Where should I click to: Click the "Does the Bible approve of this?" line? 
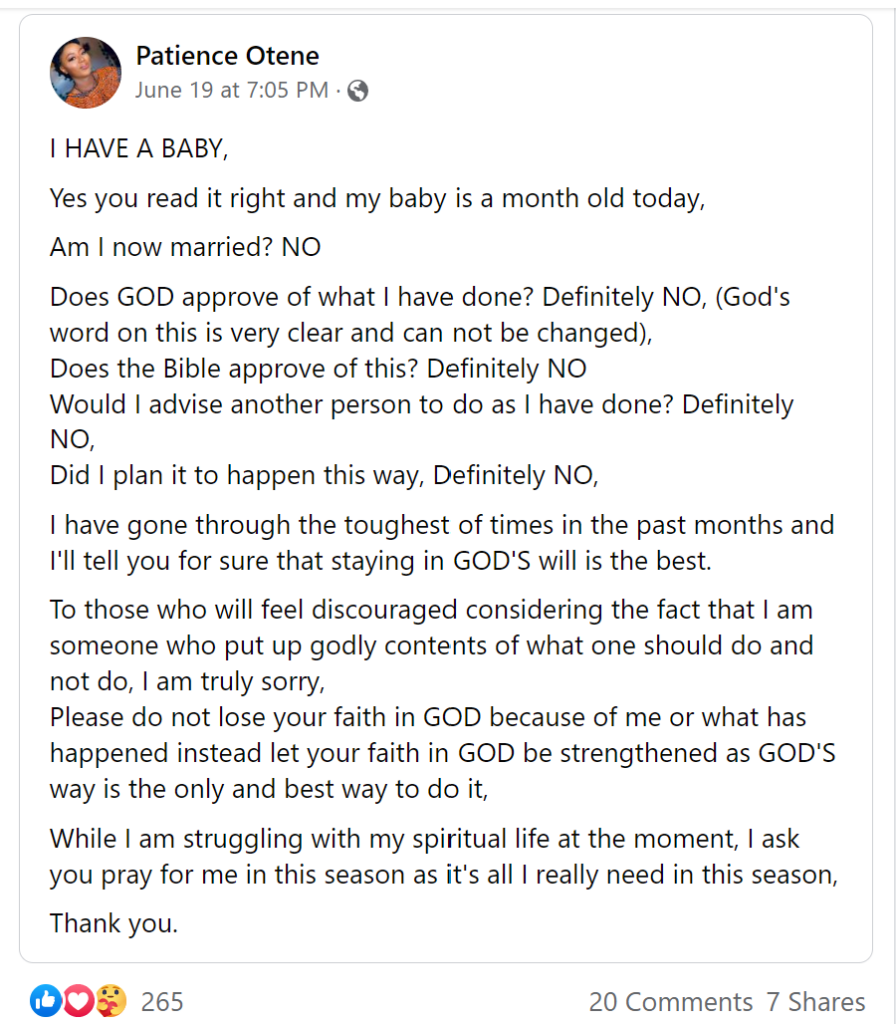[x=318, y=368]
